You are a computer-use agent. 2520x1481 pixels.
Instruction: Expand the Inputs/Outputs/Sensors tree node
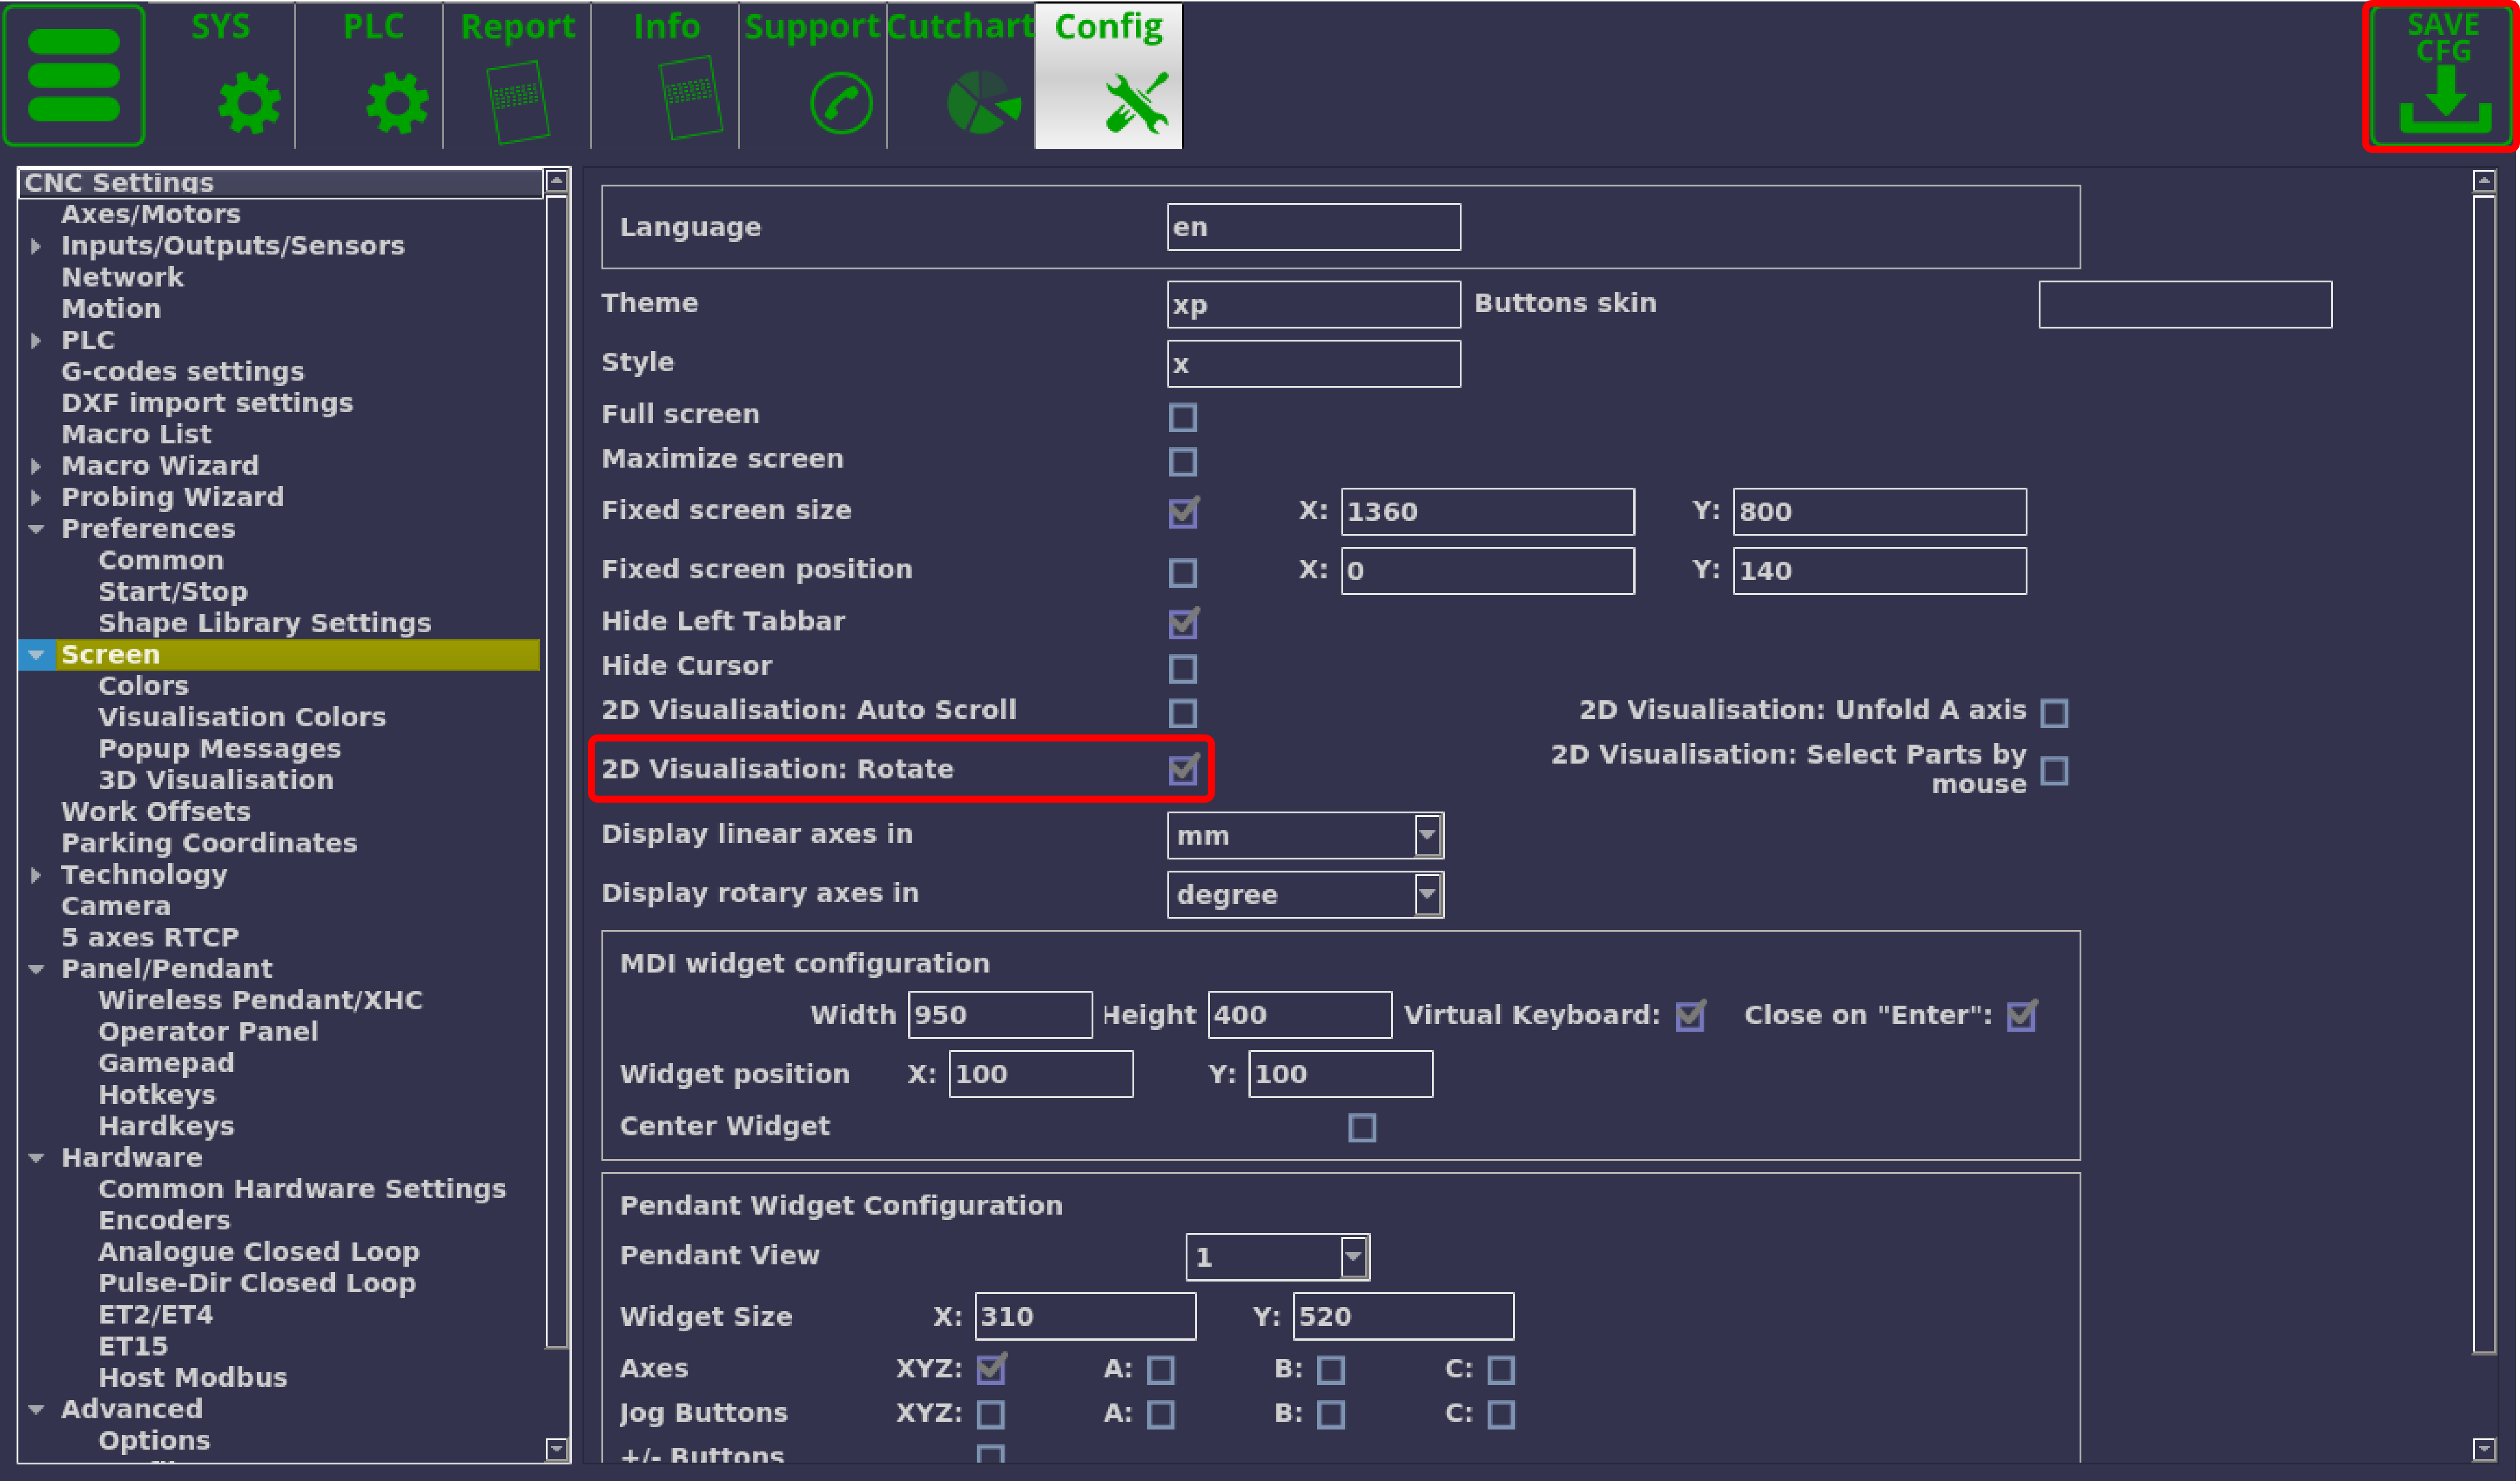[x=36, y=246]
